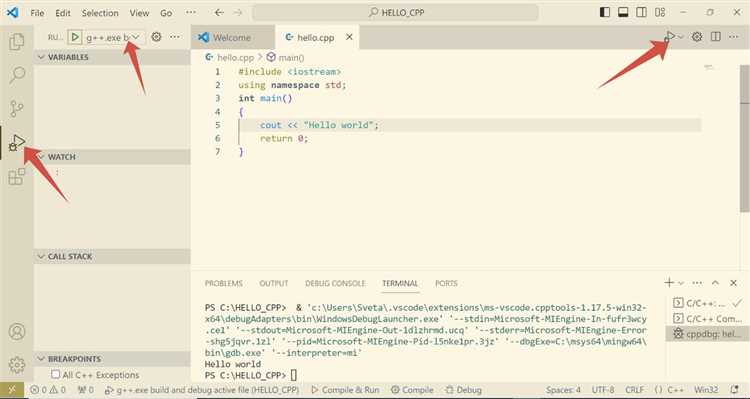Image resolution: width=750 pixels, height=399 pixels.
Task: Open the View menu
Action: coord(139,13)
